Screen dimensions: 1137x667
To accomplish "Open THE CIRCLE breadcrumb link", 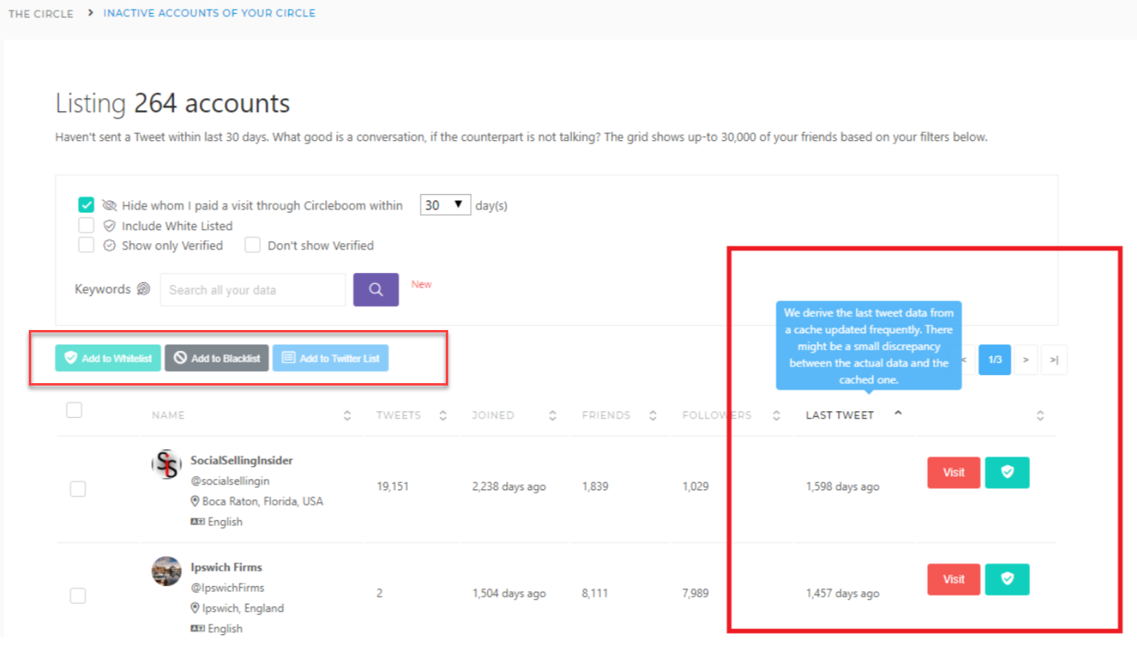I will point(40,13).
